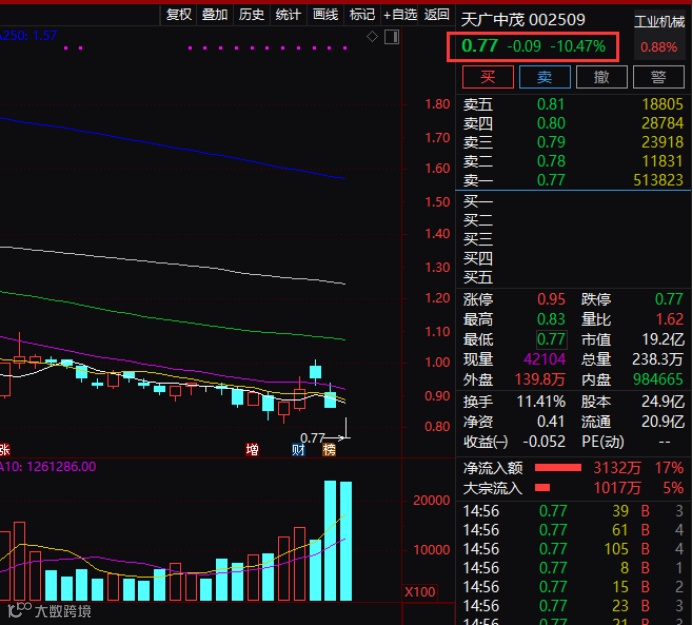This screenshot has width=693, height=625.
Task: Click the blue 卖 sell button
Action: tap(544, 77)
